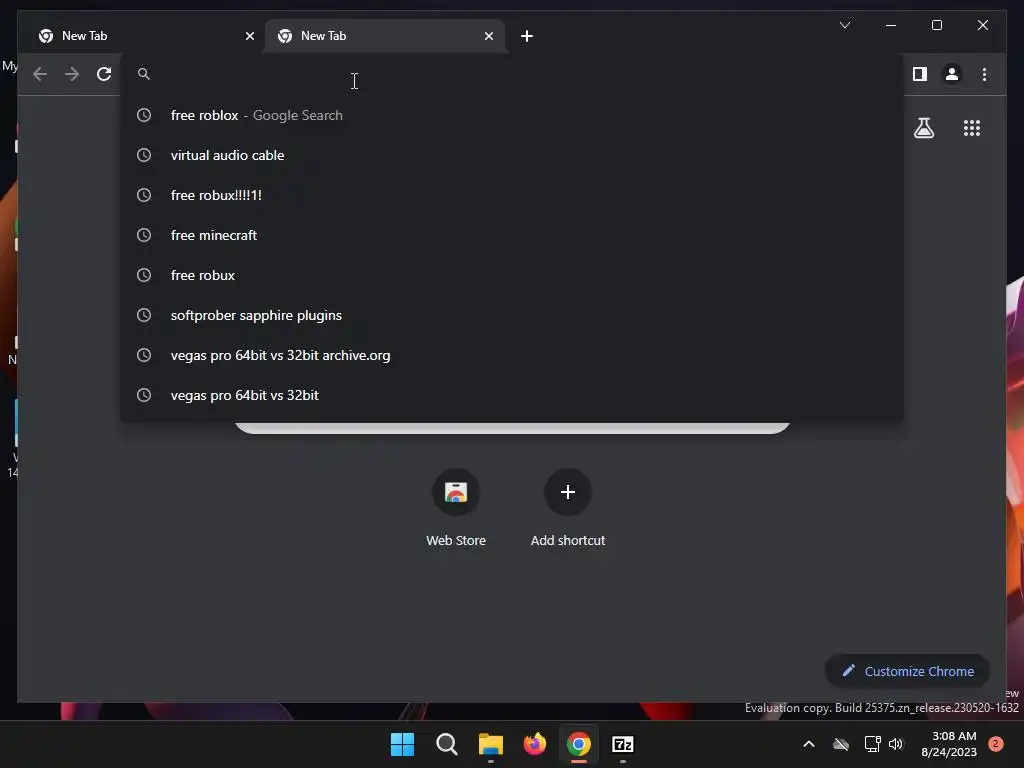The image size is (1024, 768).
Task: Click the Chrome Labs flask icon
Action: pos(923,128)
